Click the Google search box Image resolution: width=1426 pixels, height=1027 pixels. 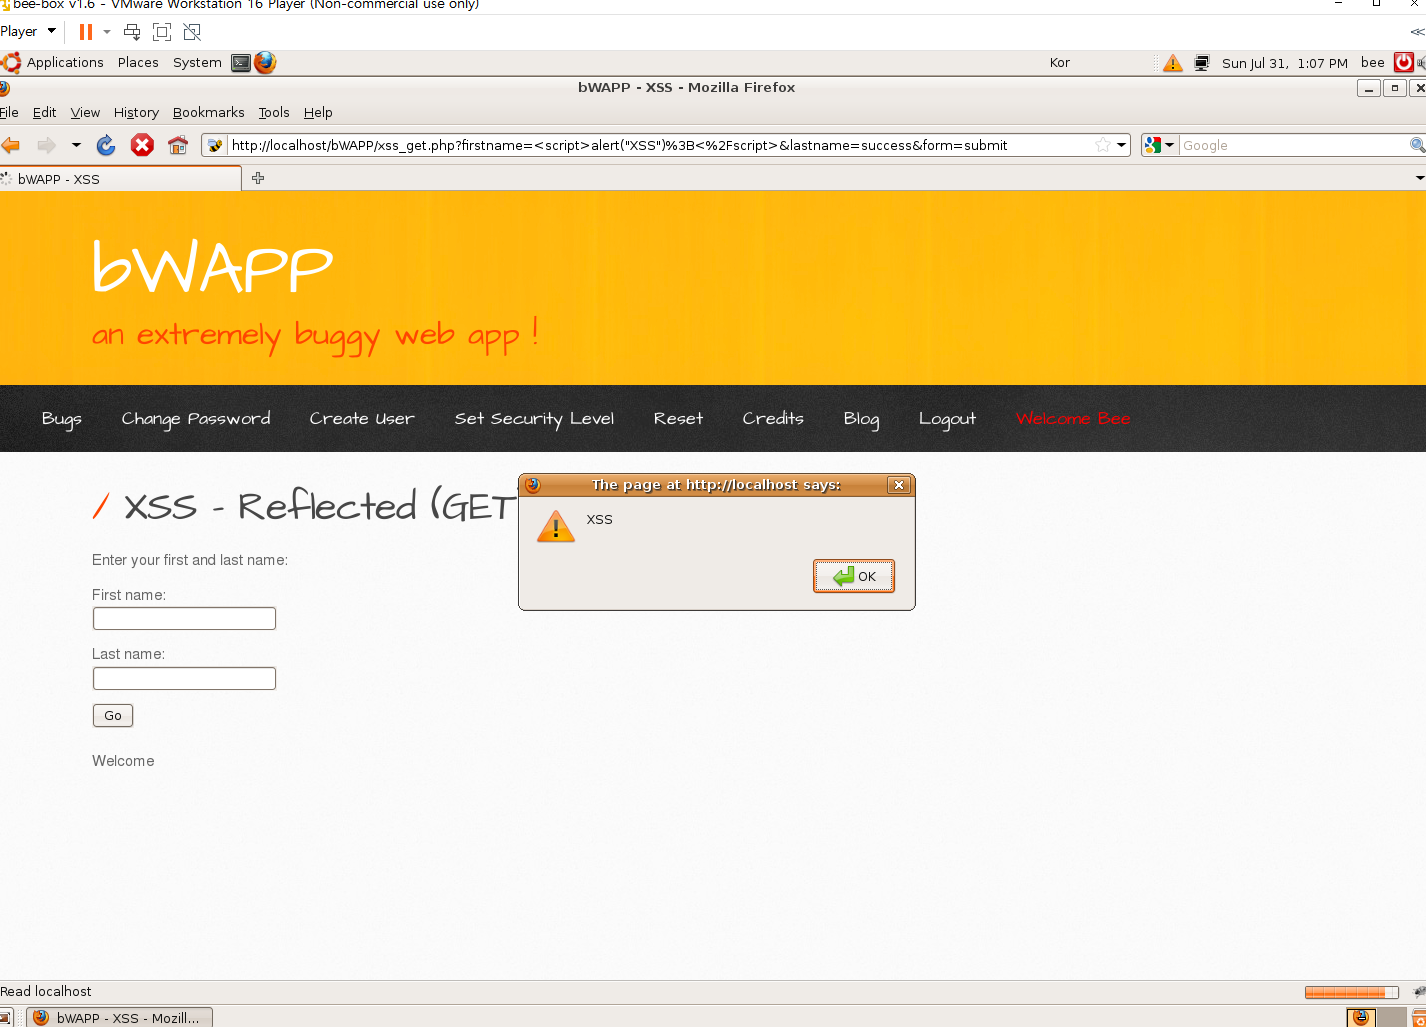pyautogui.click(x=1294, y=145)
